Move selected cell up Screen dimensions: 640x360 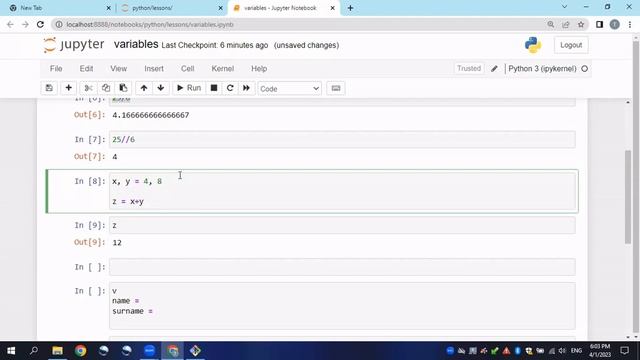[x=144, y=88]
